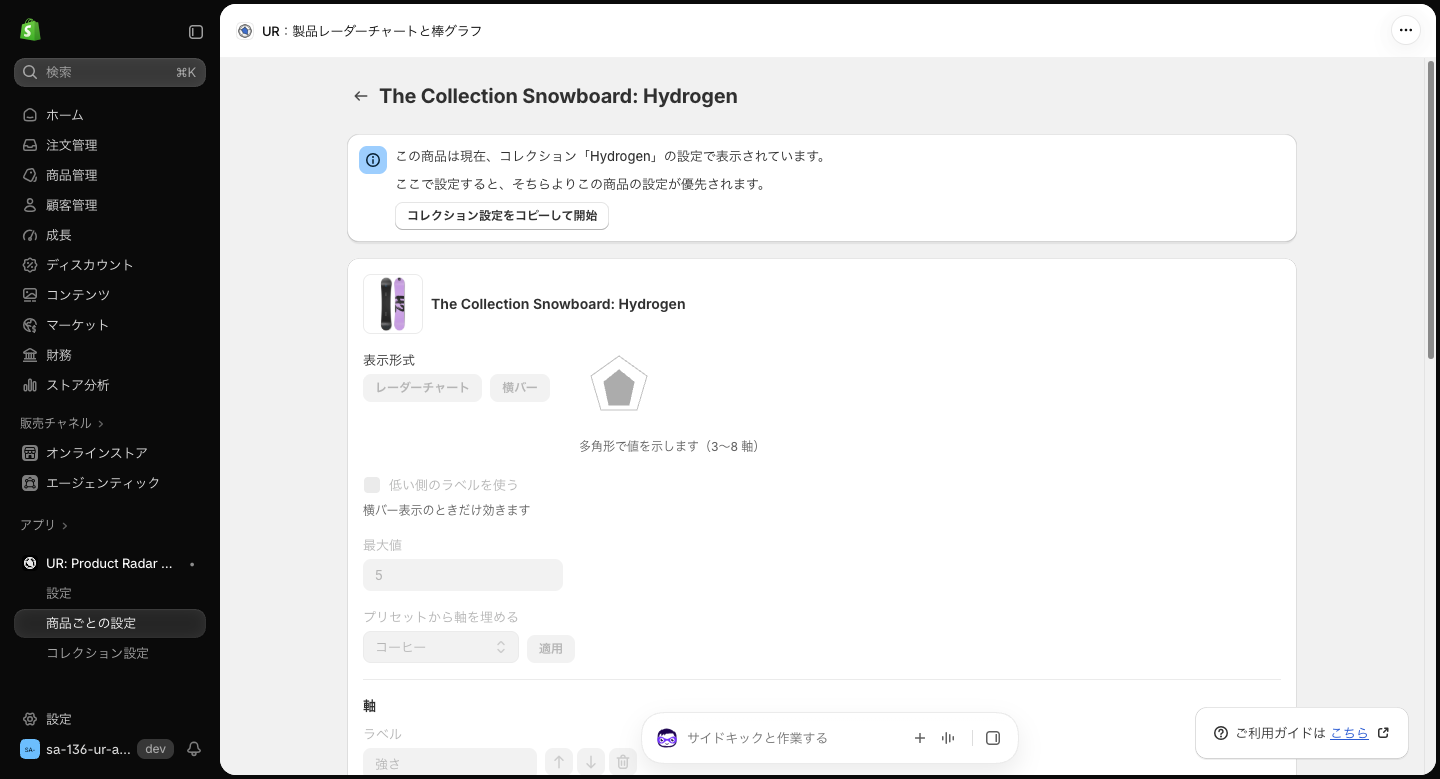1440x779 pixels.
Task: Select the レーダーチャート display format
Action: (422, 388)
